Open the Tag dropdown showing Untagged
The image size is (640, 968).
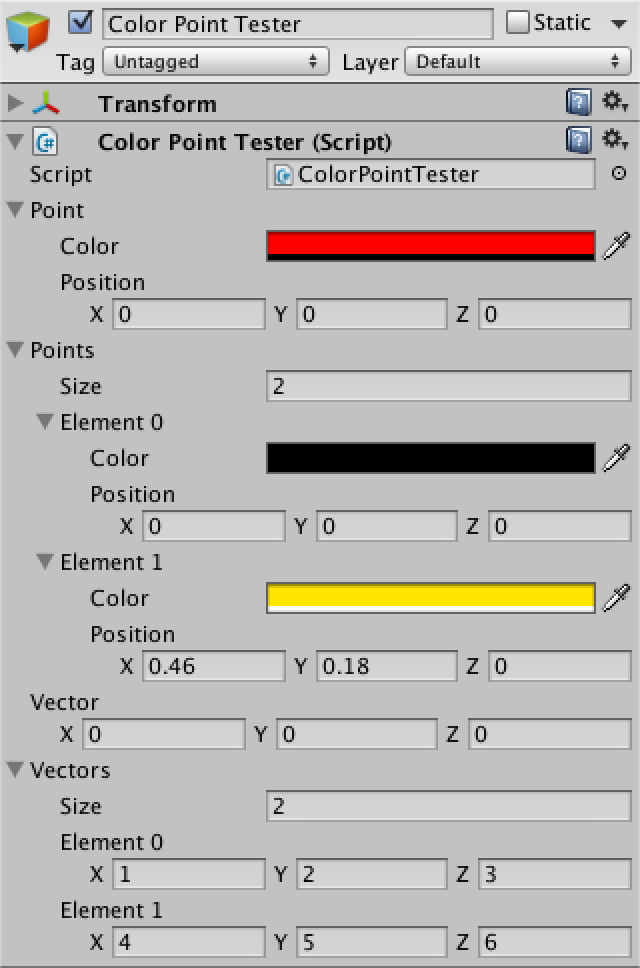coord(215,62)
